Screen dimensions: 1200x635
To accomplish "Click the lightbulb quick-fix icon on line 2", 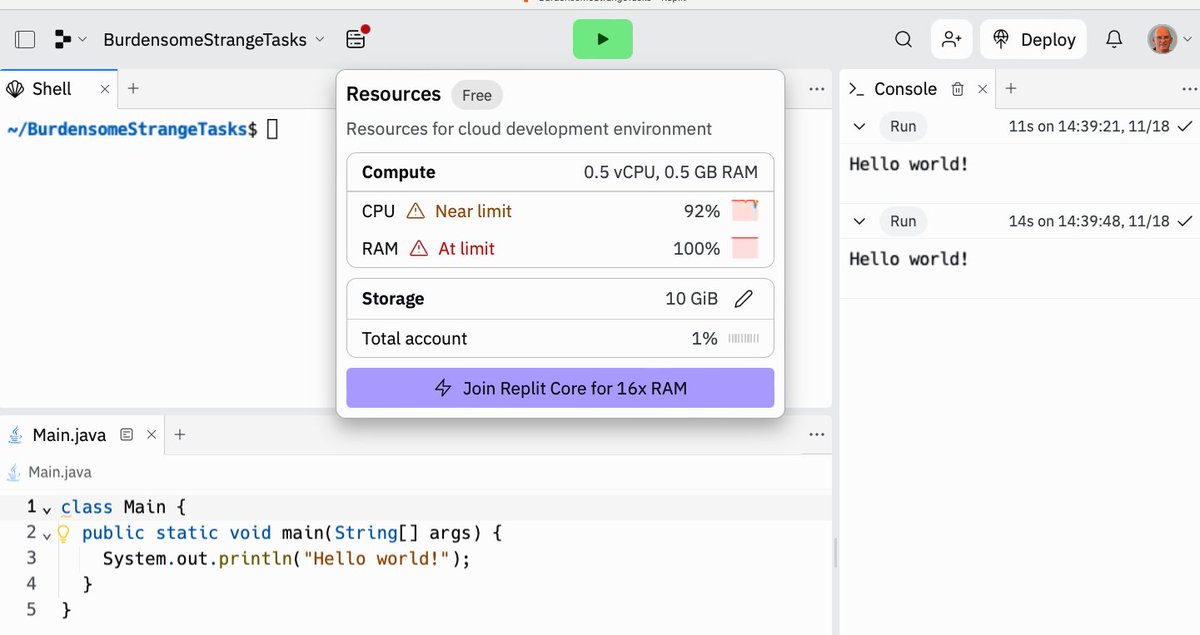I will coord(64,534).
